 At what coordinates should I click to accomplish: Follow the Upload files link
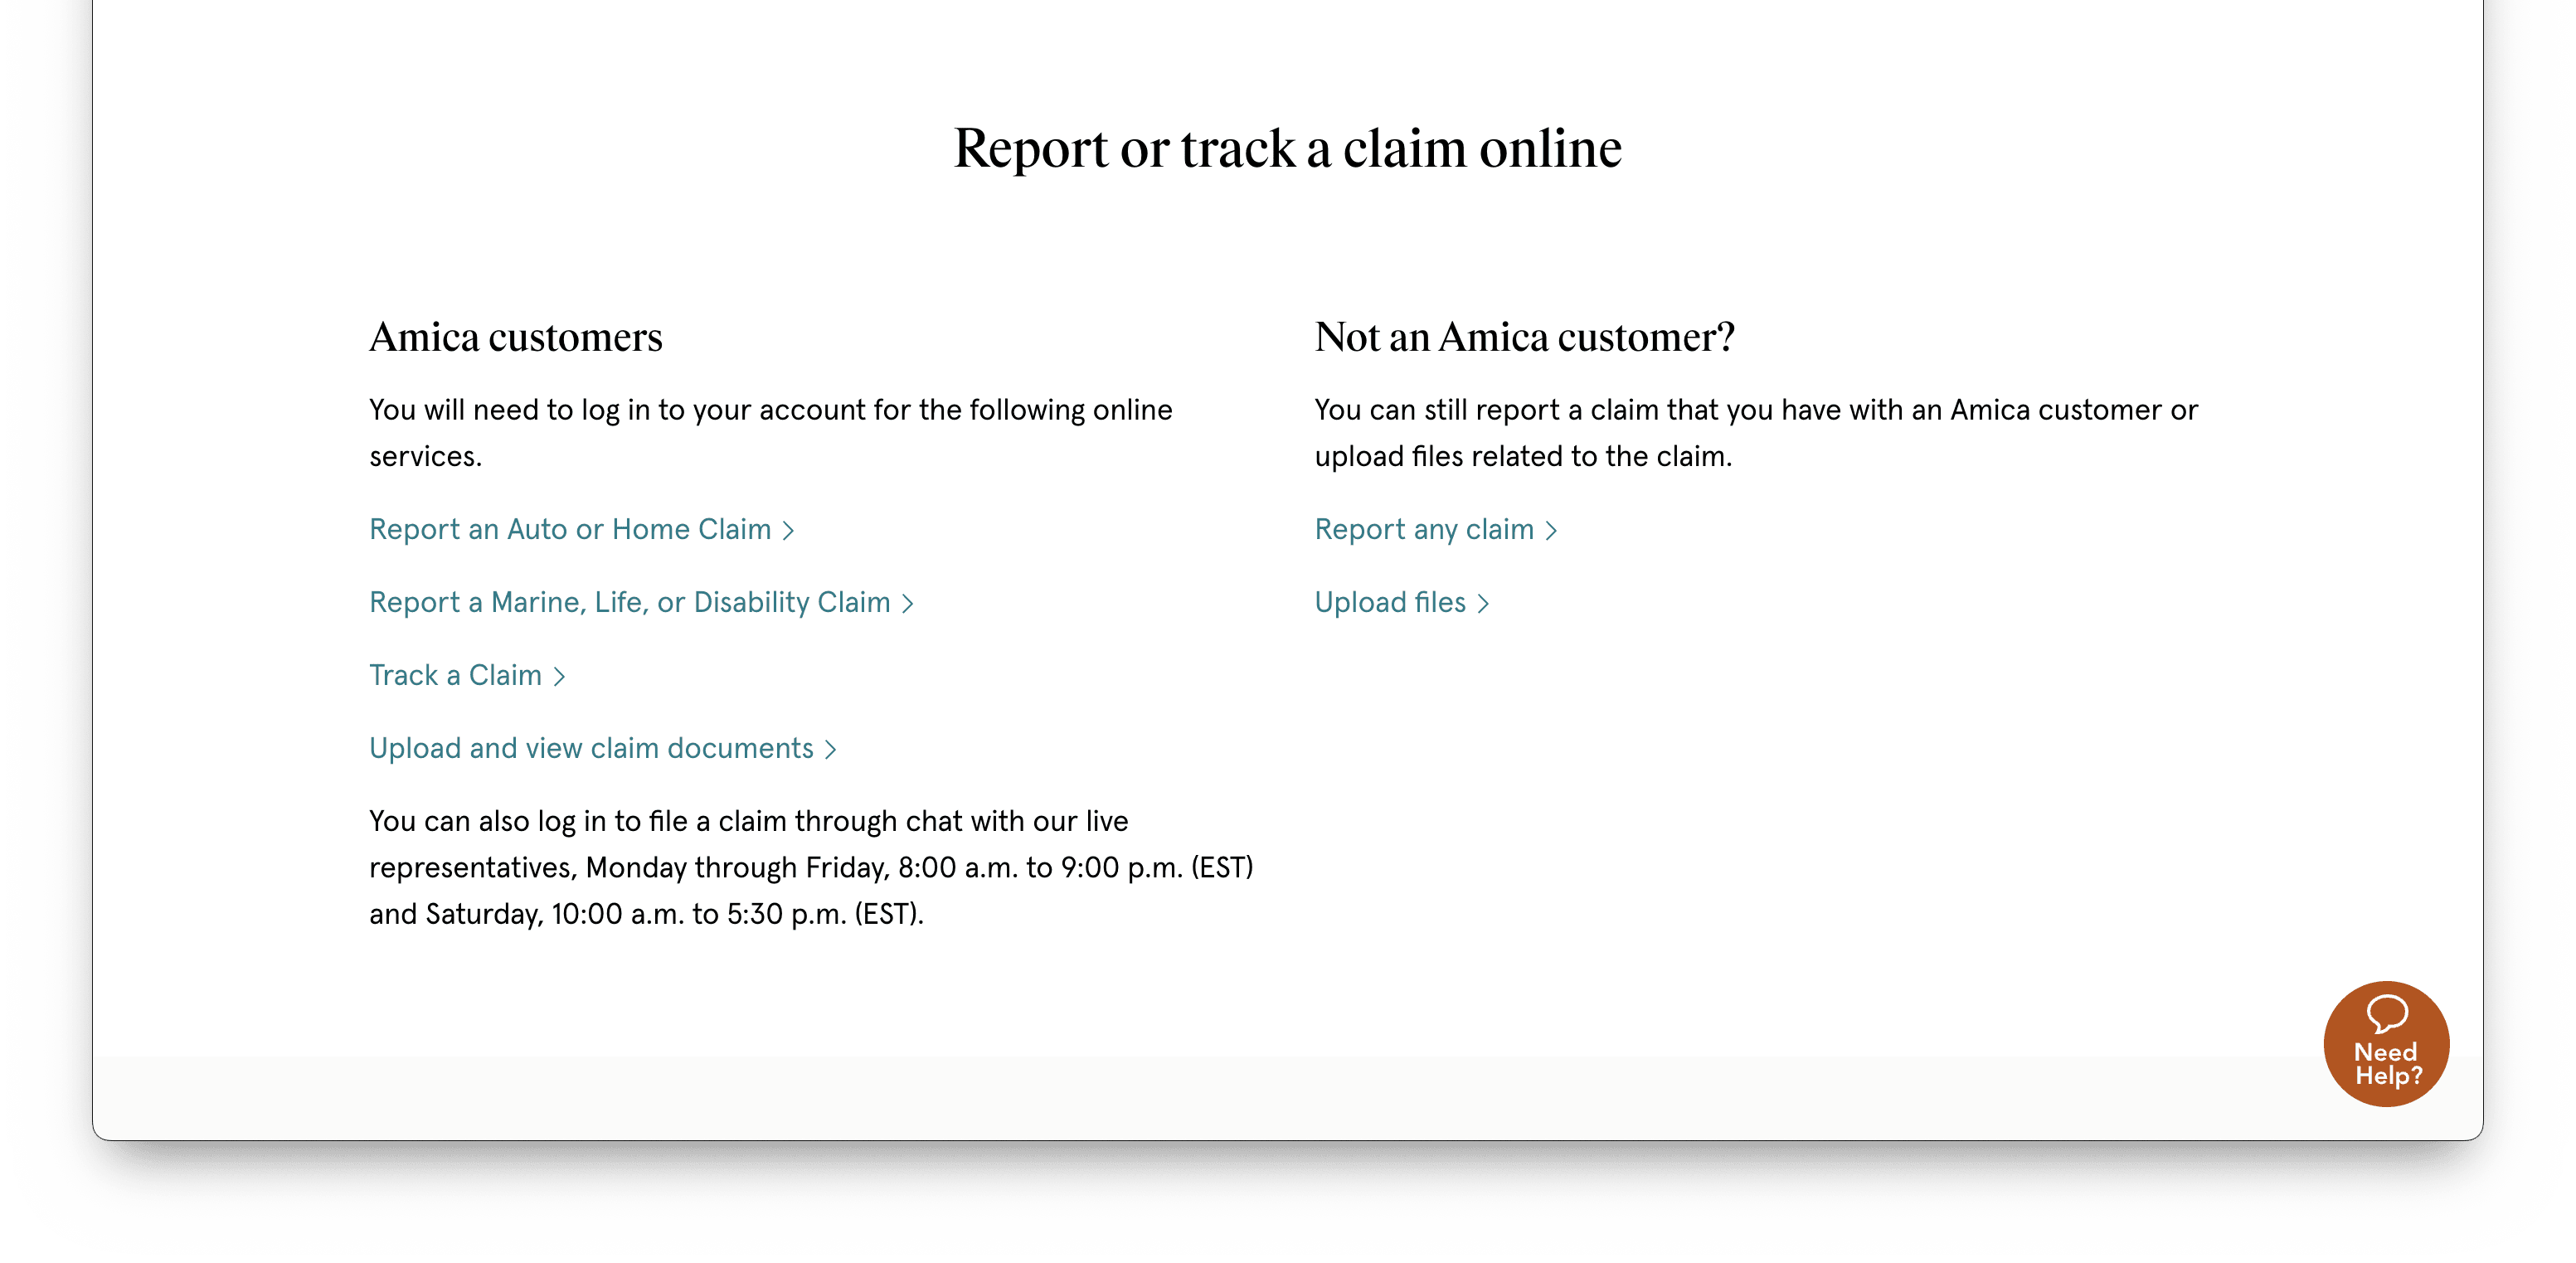[x=1402, y=602]
